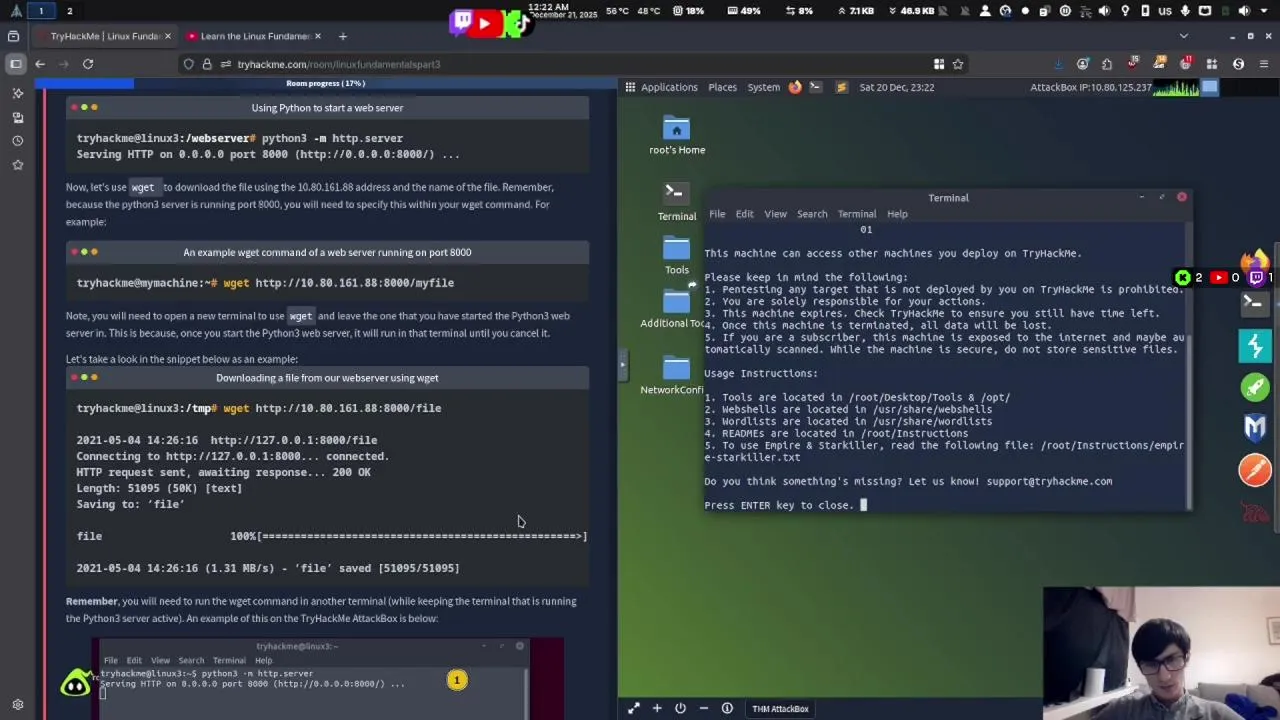Click the THM AttackBox button
The width and height of the screenshot is (1280, 720).
[780, 709]
